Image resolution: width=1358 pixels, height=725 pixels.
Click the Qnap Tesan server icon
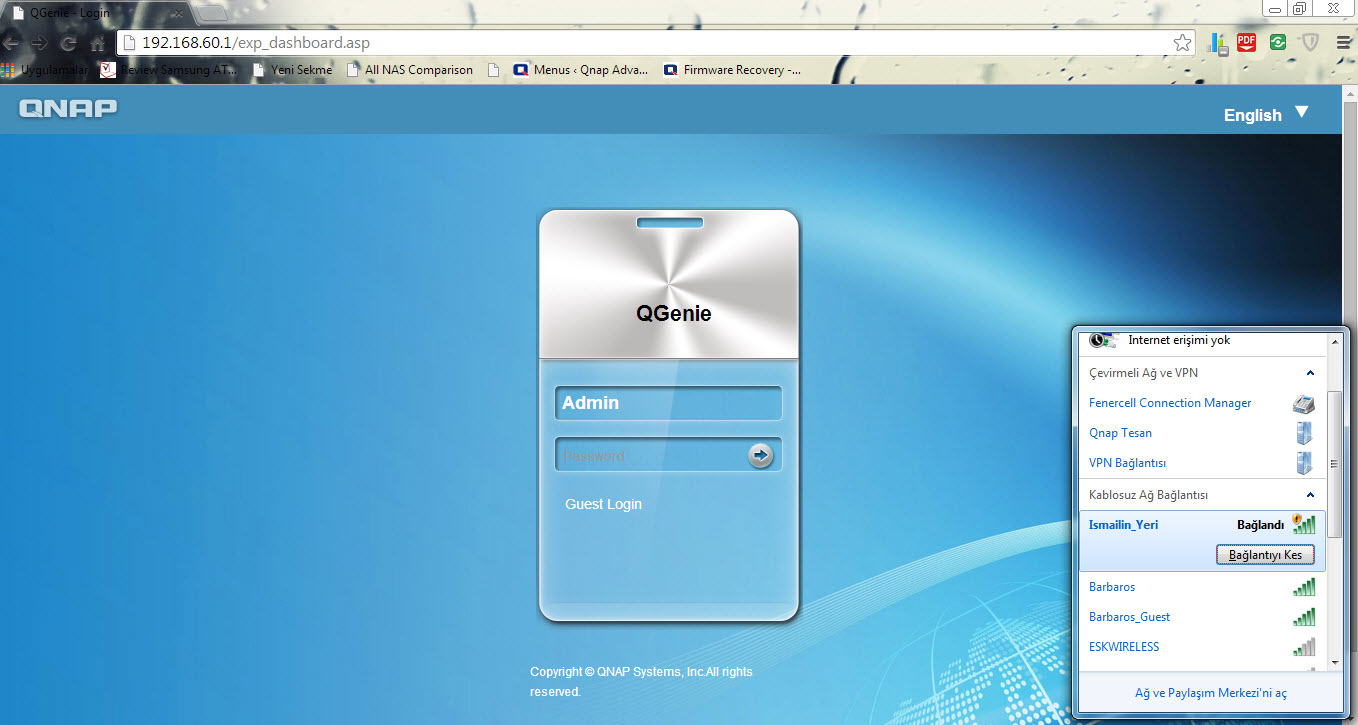pyautogui.click(x=1304, y=433)
